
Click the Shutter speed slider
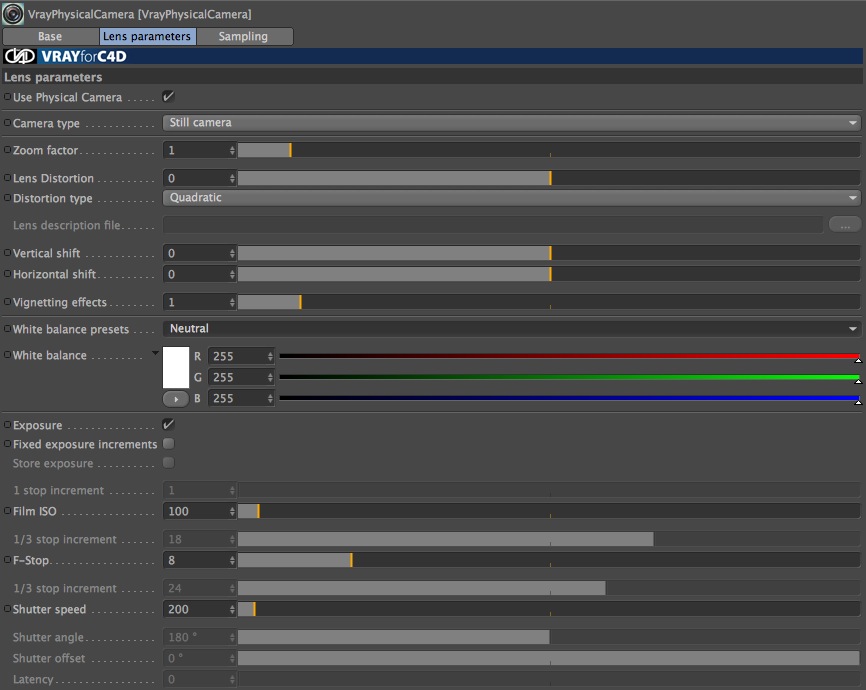pos(548,609)
